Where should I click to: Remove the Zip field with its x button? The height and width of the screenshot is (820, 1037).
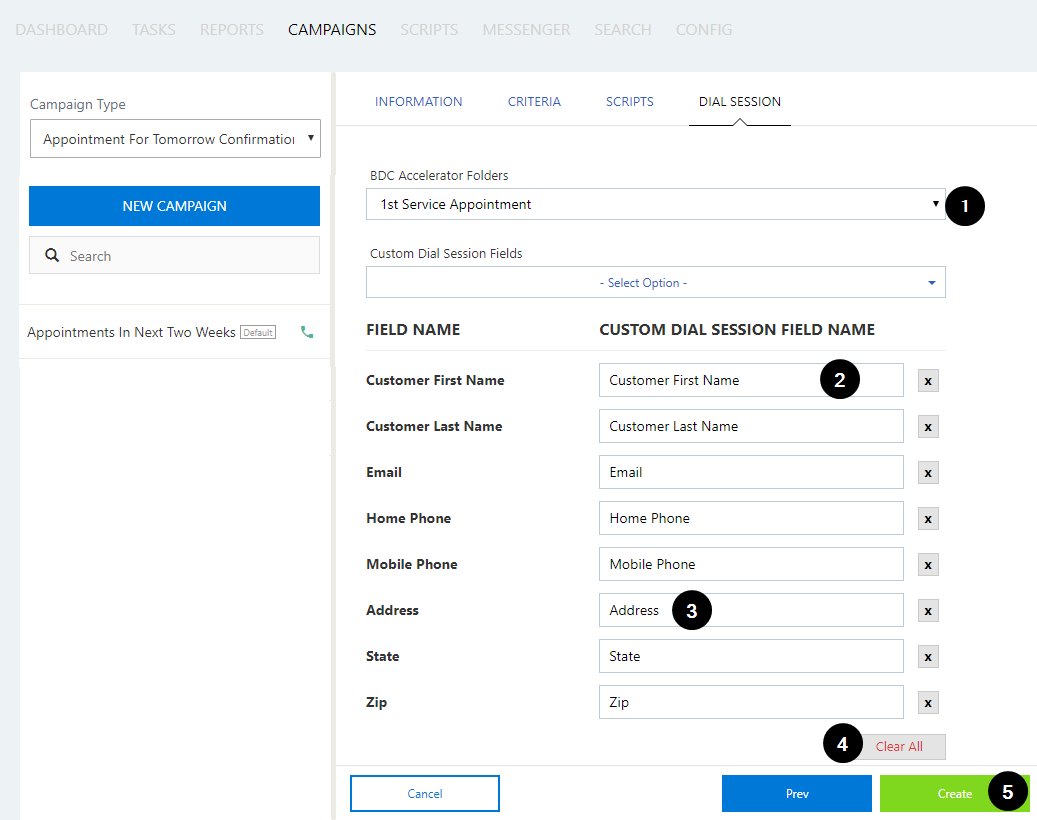pyautogui.click(x=928, y=703)
